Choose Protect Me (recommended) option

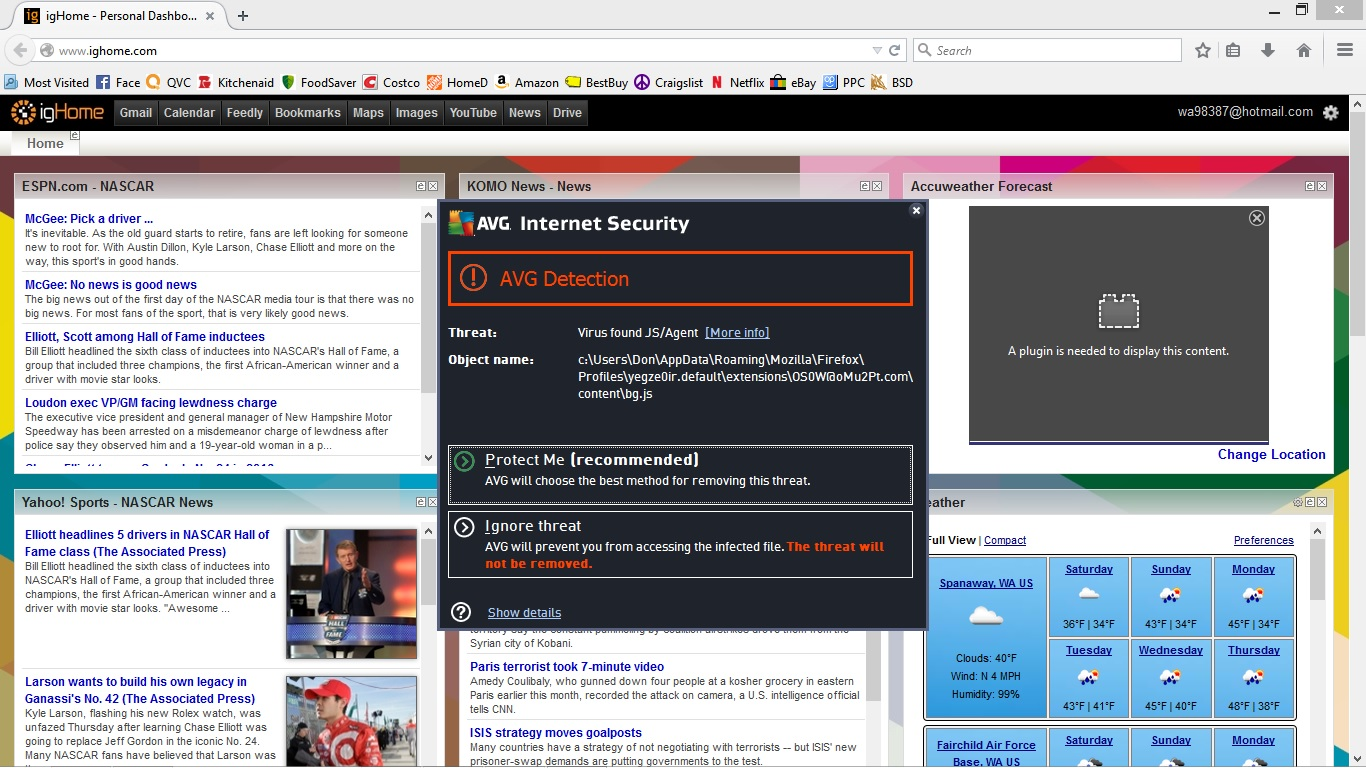tap(680, 475)
